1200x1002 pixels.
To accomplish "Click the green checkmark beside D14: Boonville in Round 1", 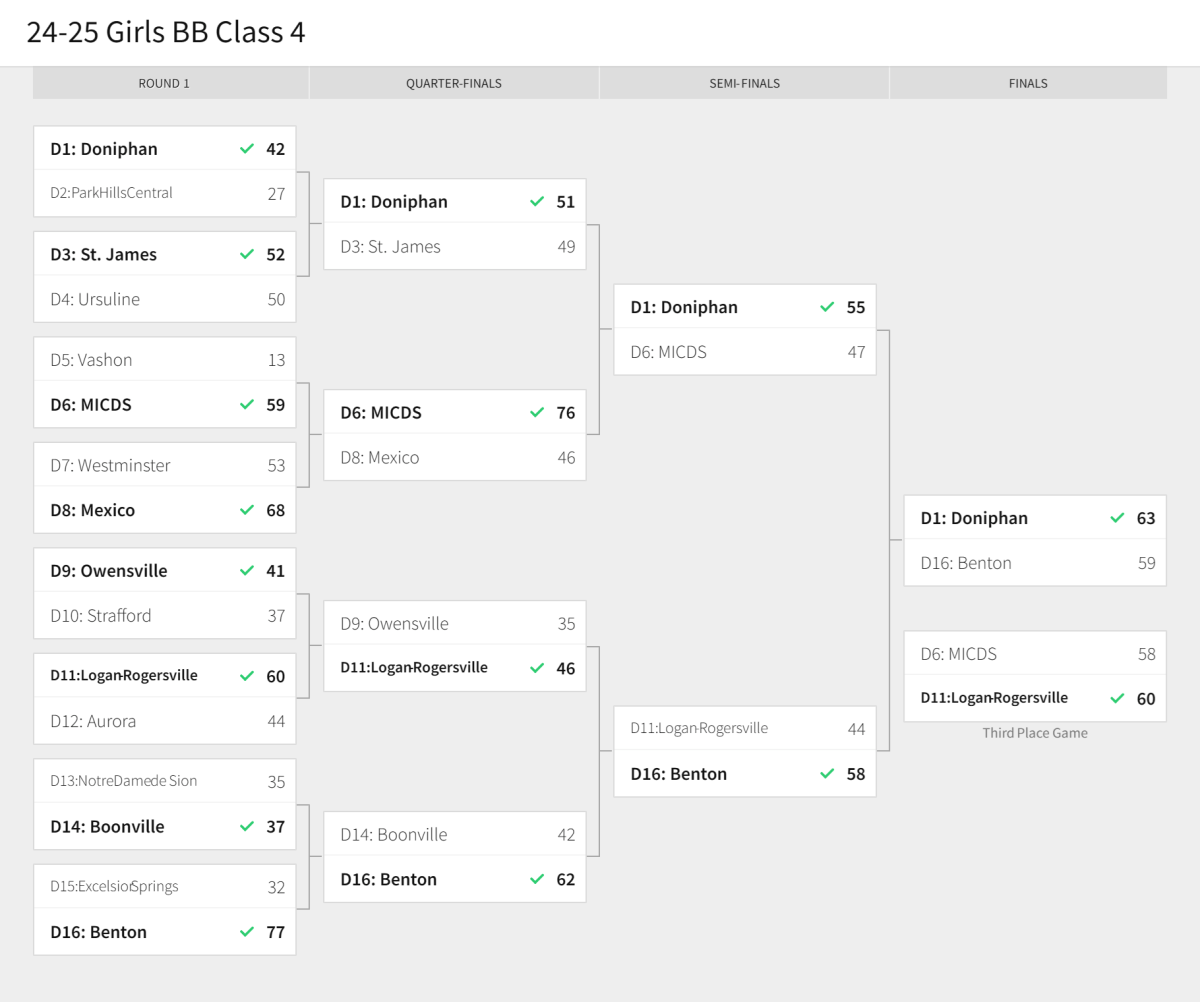I will (247, 827).
